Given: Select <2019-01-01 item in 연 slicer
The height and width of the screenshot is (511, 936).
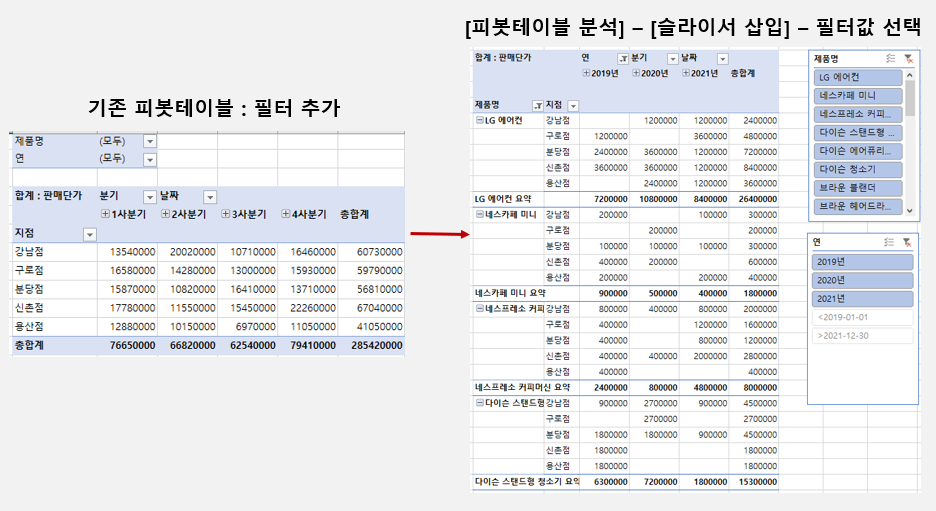Looking at the screenshot, I should (x=863, y=317).
